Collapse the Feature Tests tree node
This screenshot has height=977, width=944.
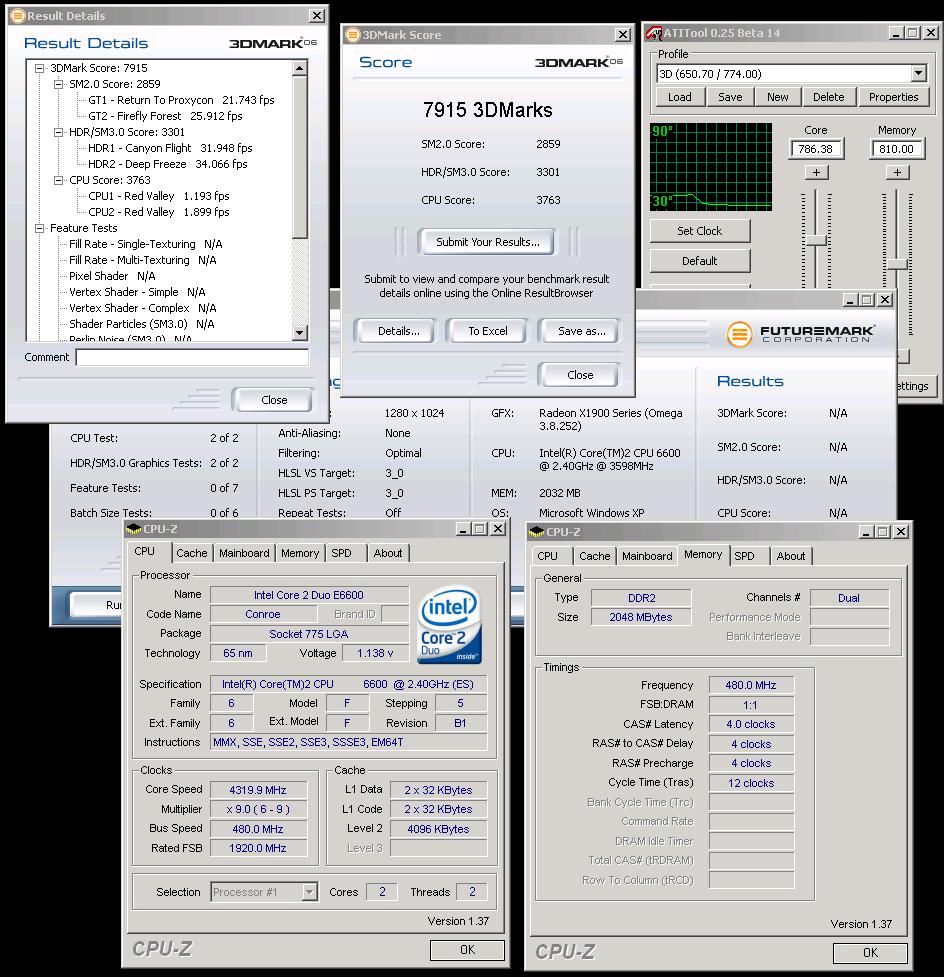[39, 228]
